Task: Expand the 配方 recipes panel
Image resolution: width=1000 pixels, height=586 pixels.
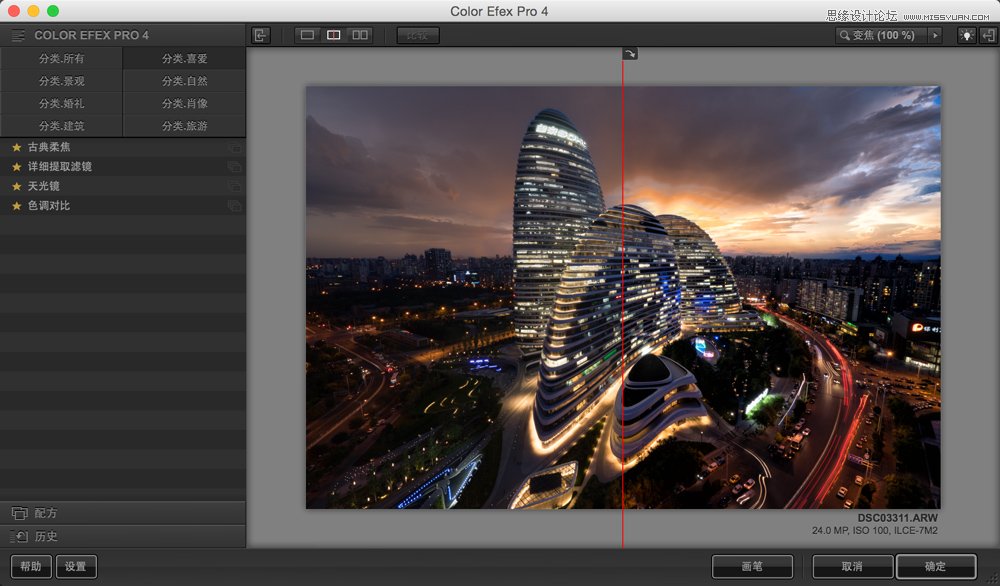Action: [122, 513]
